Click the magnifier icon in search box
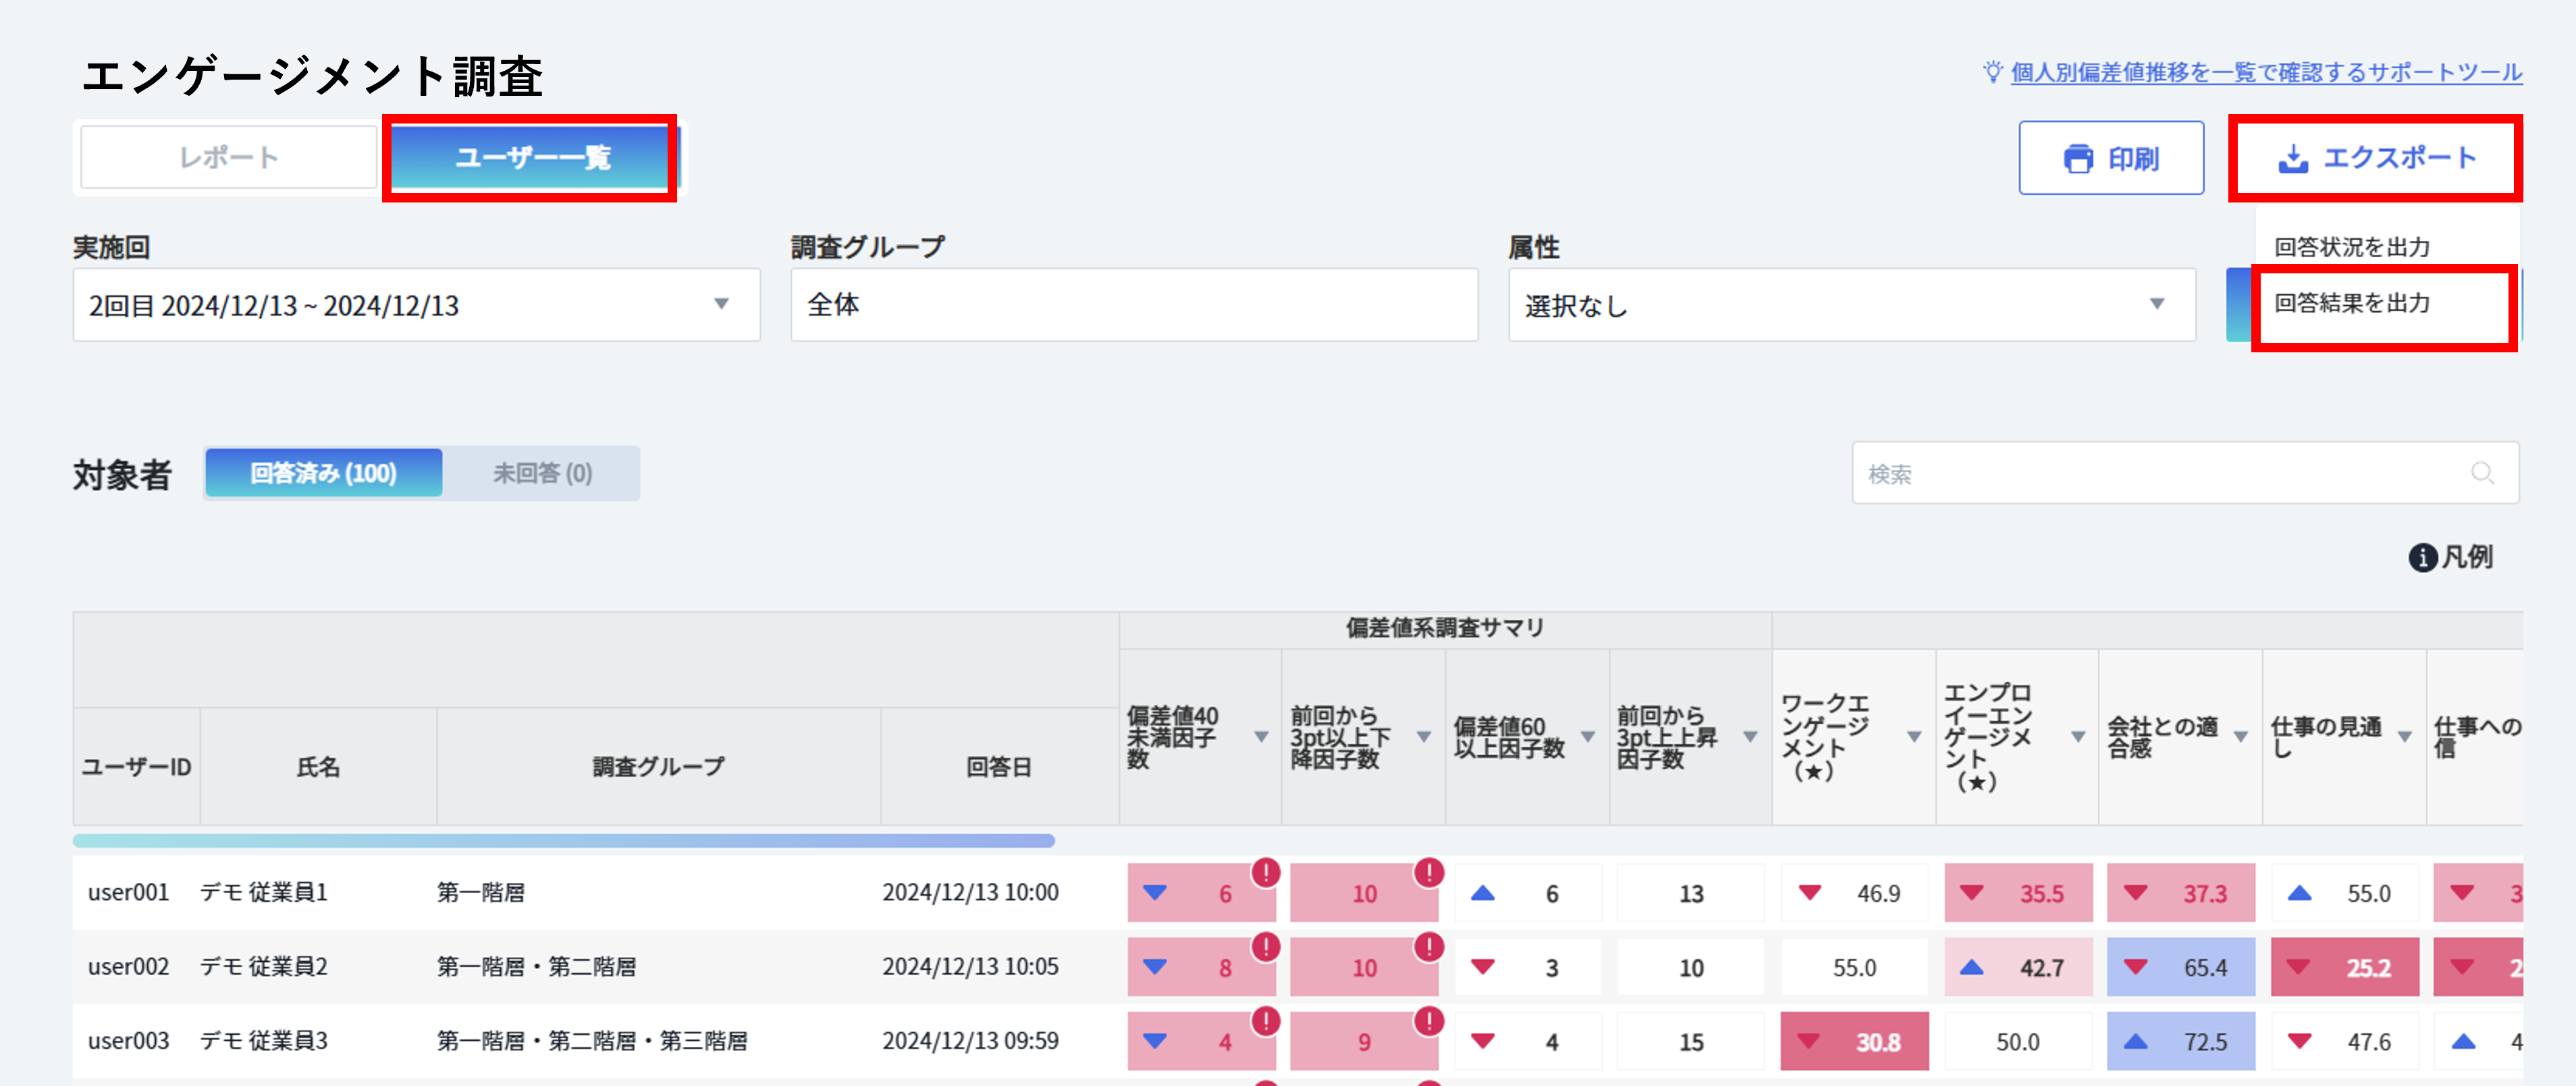 pos(2482,473)
